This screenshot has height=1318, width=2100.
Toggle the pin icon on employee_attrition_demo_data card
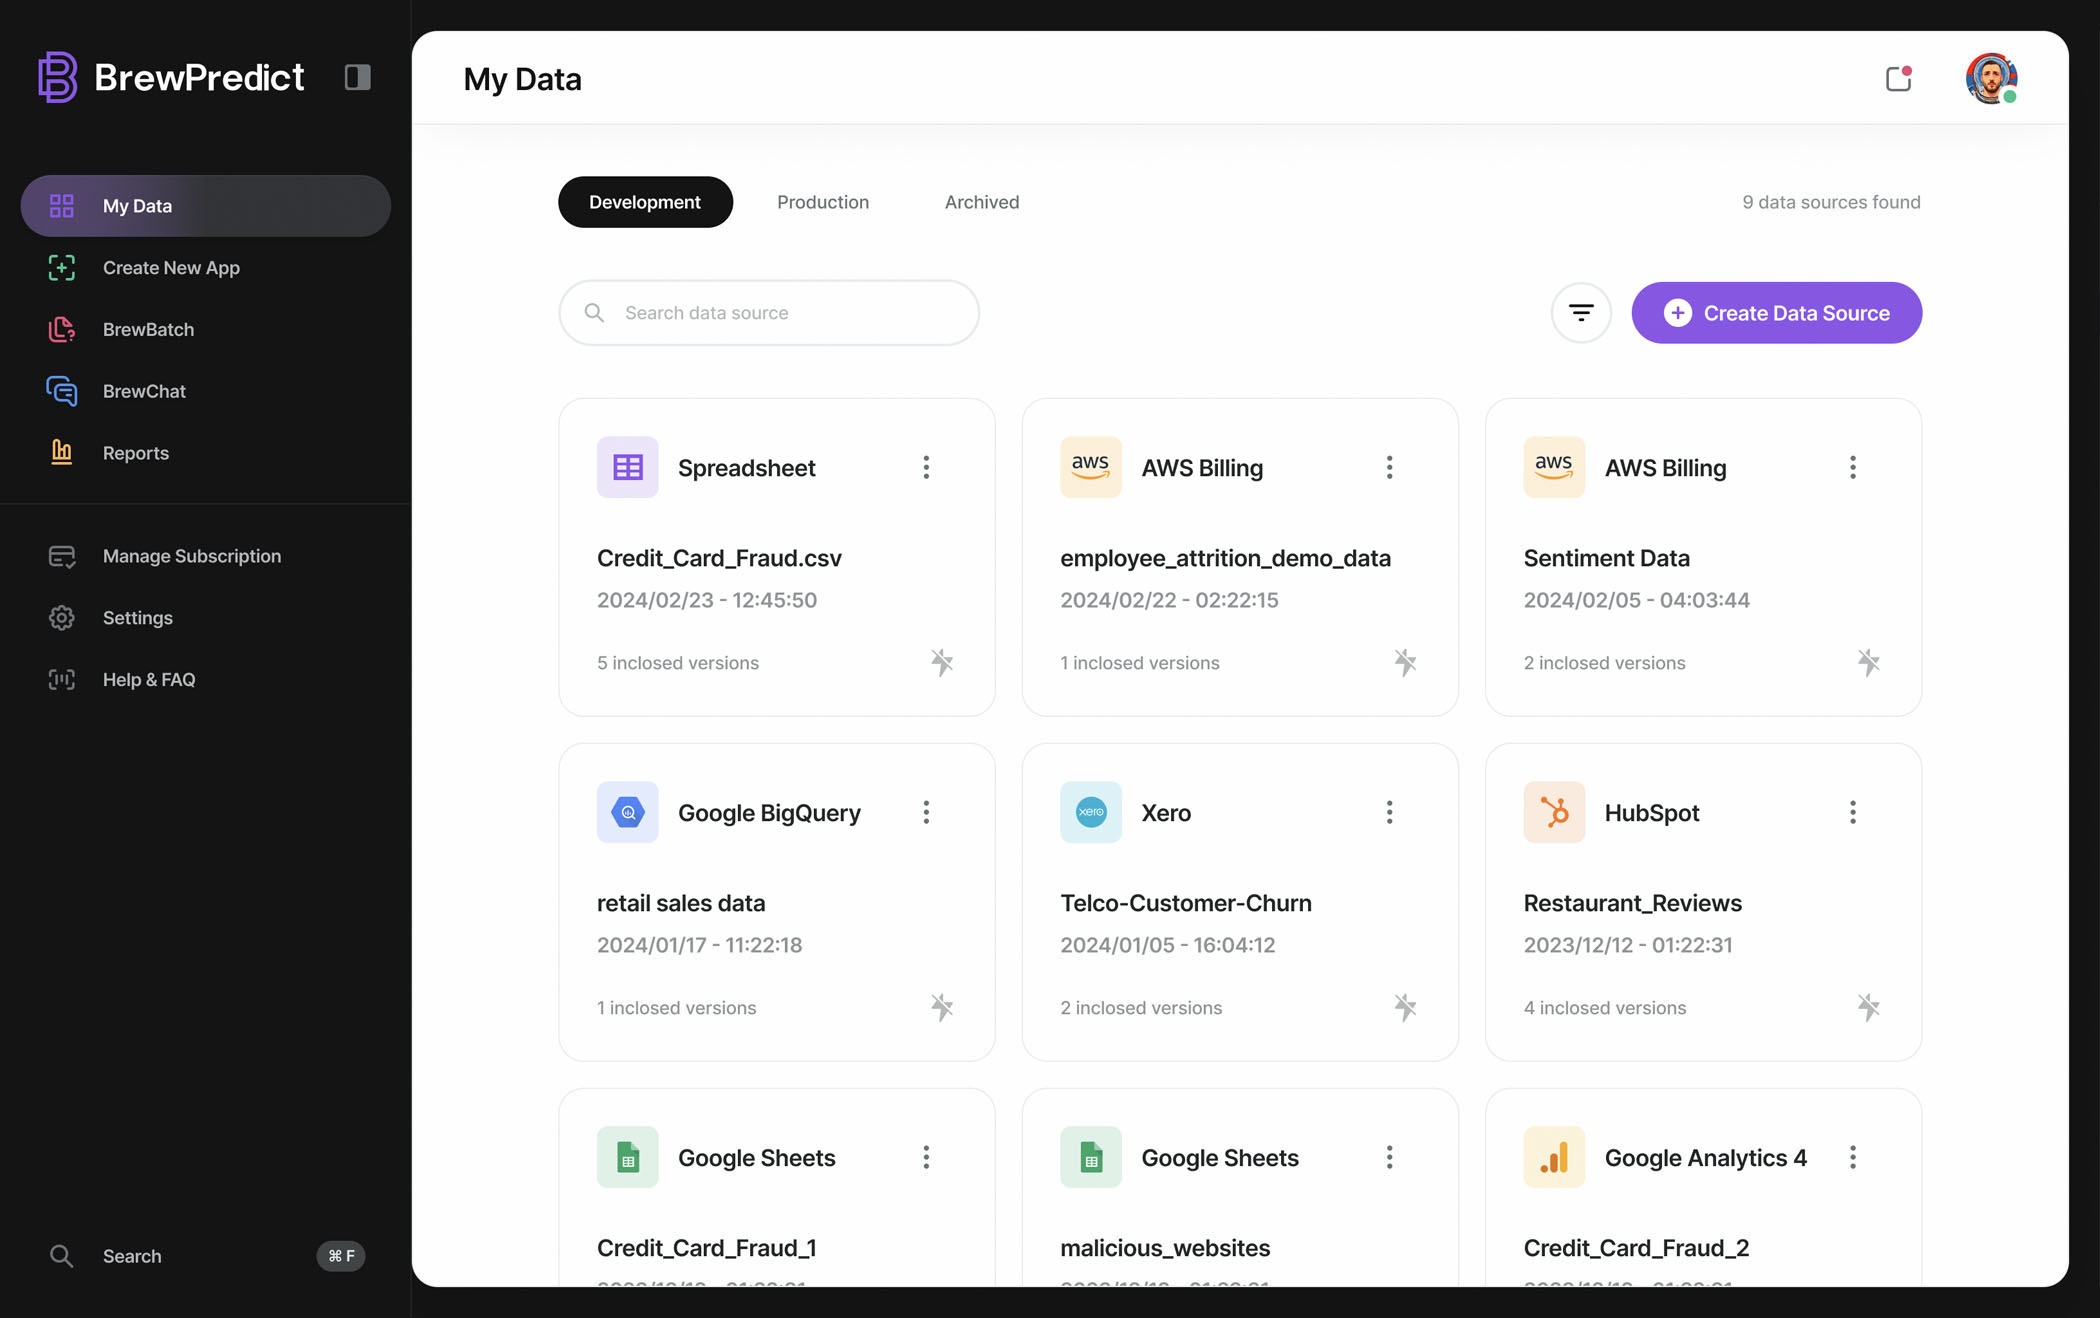[x=1405, y=662]
